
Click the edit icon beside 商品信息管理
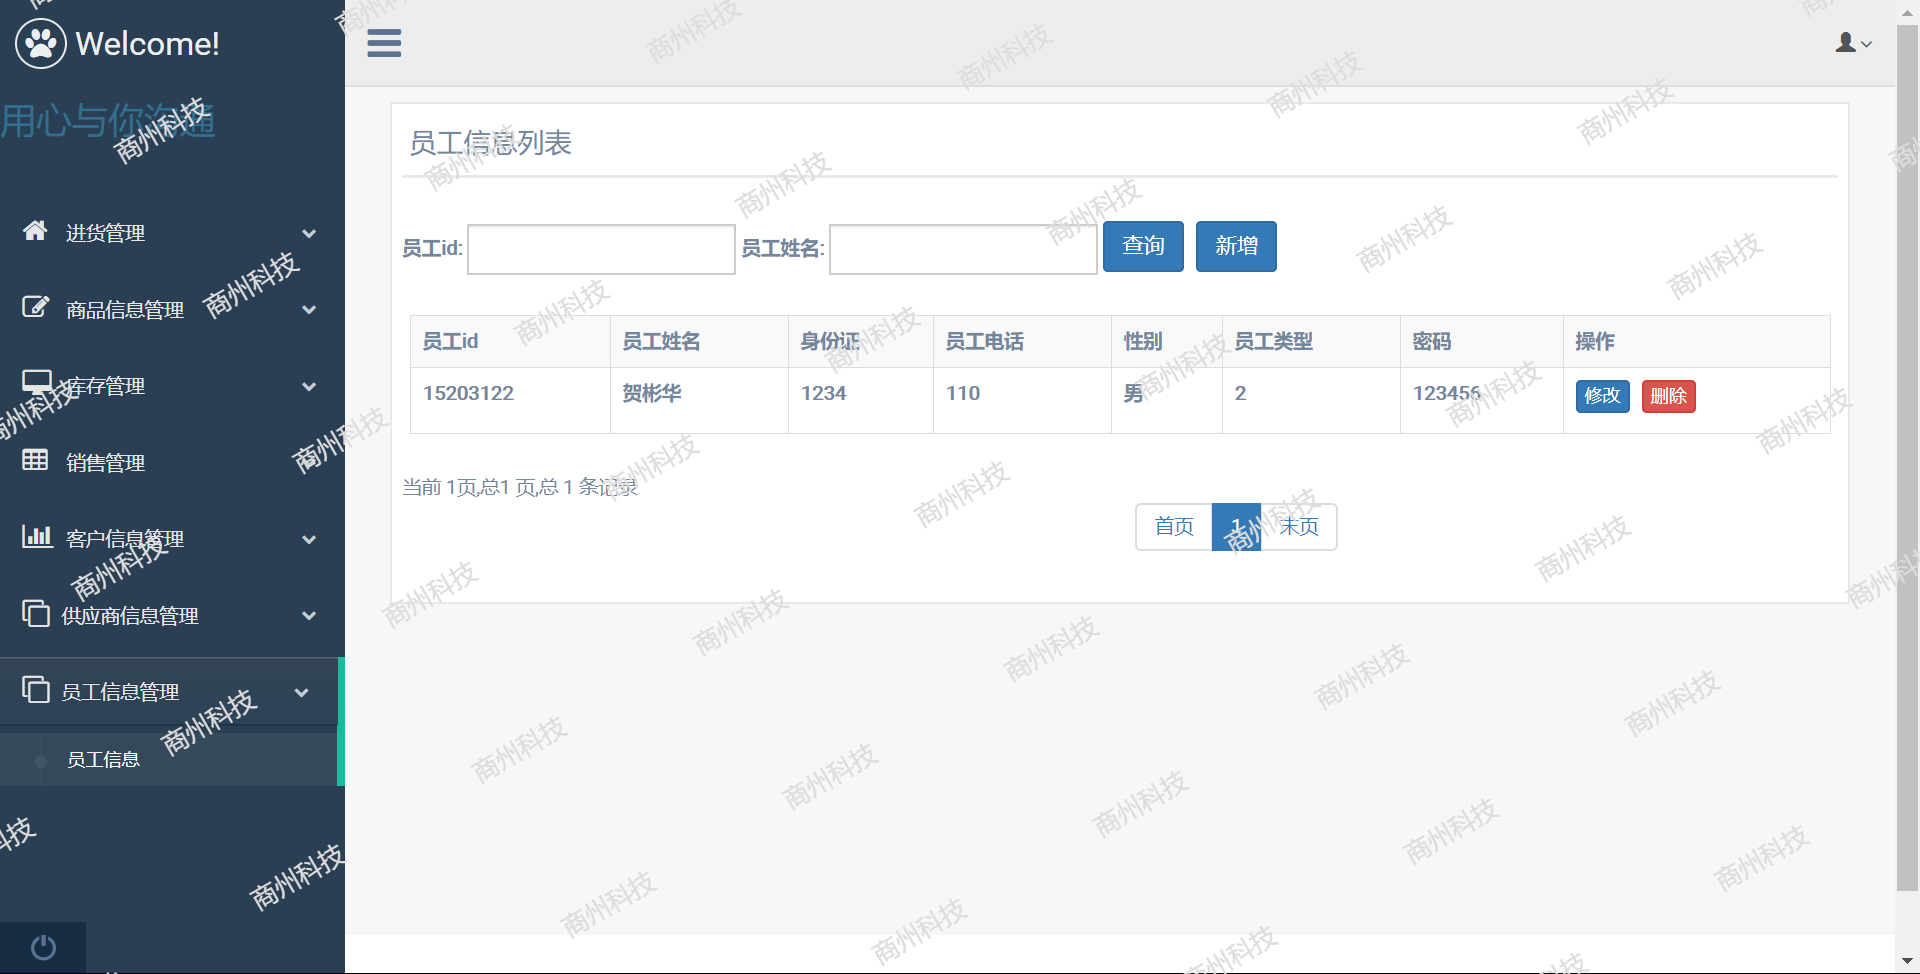tap(35, 307)
